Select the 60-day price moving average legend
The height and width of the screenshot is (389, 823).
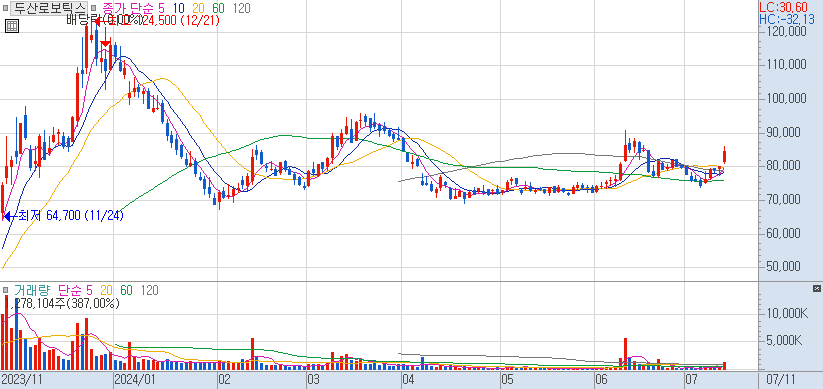(x=217, y=8)
